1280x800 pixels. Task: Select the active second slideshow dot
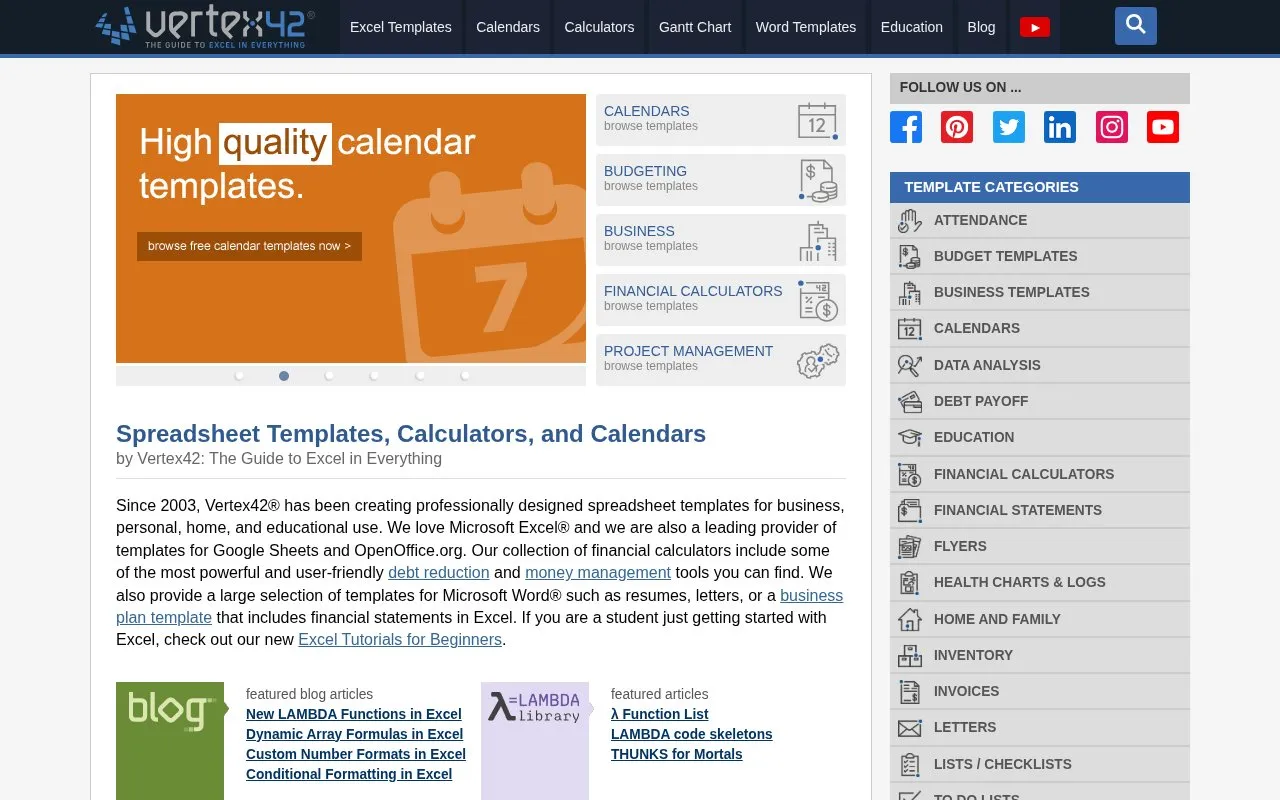[284, 376]
